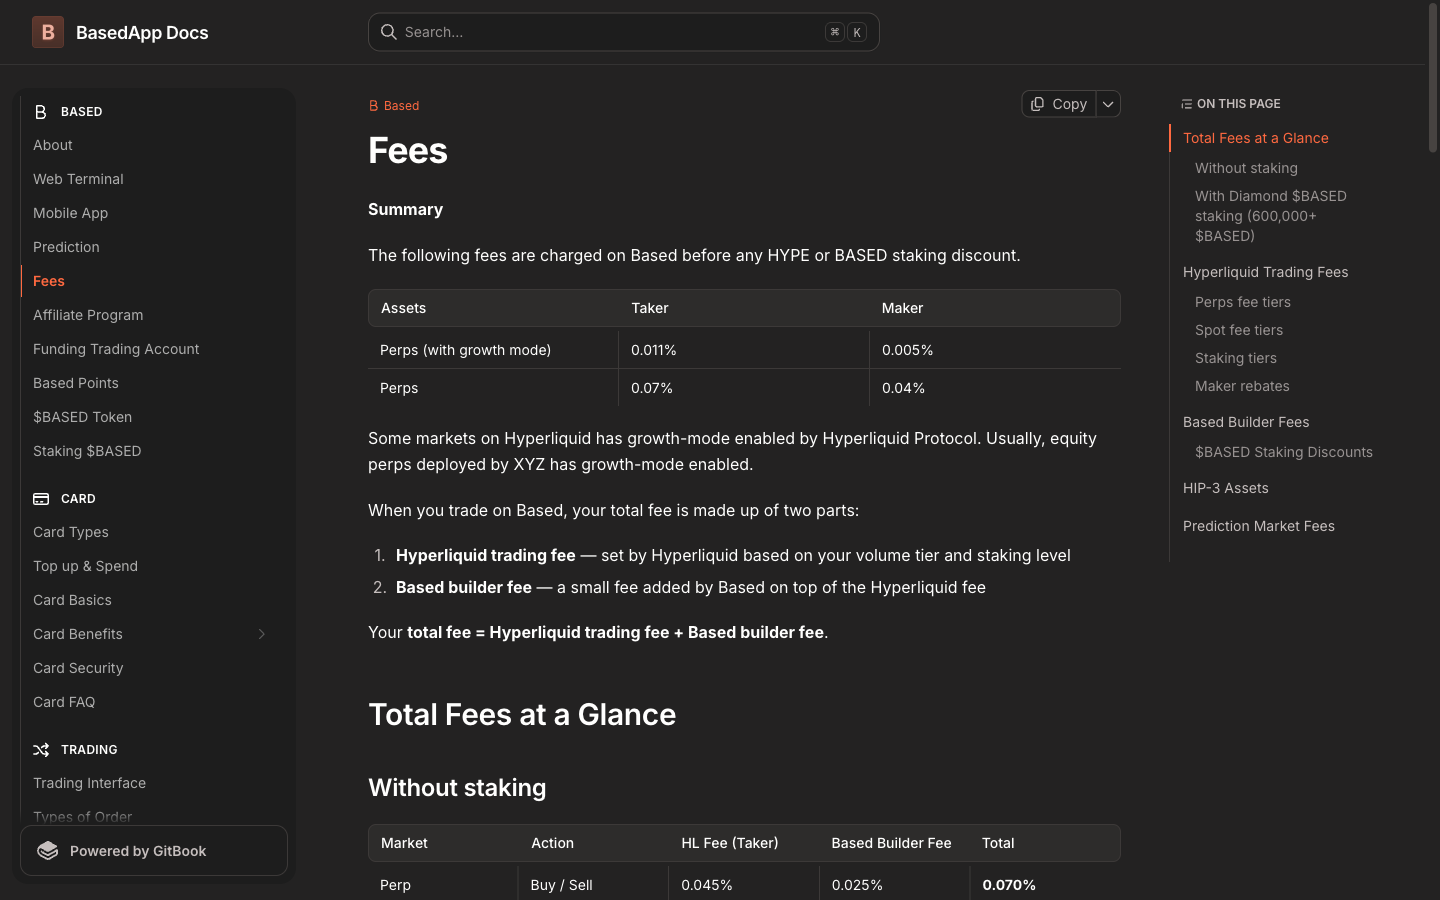This screenshot has width=1440, height=900.
Task: Jump to With Diamond $BASED staking section
Action: pos(1271,216)
